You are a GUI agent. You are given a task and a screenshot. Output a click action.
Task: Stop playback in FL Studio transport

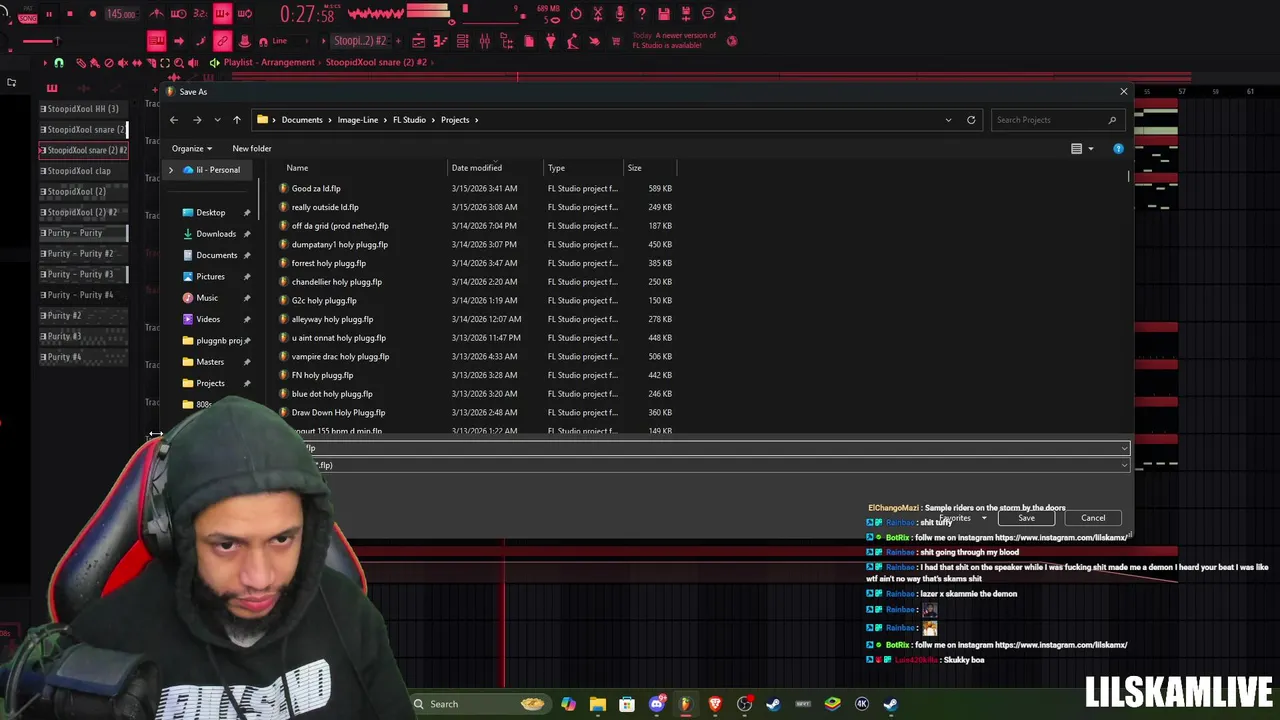70,14
